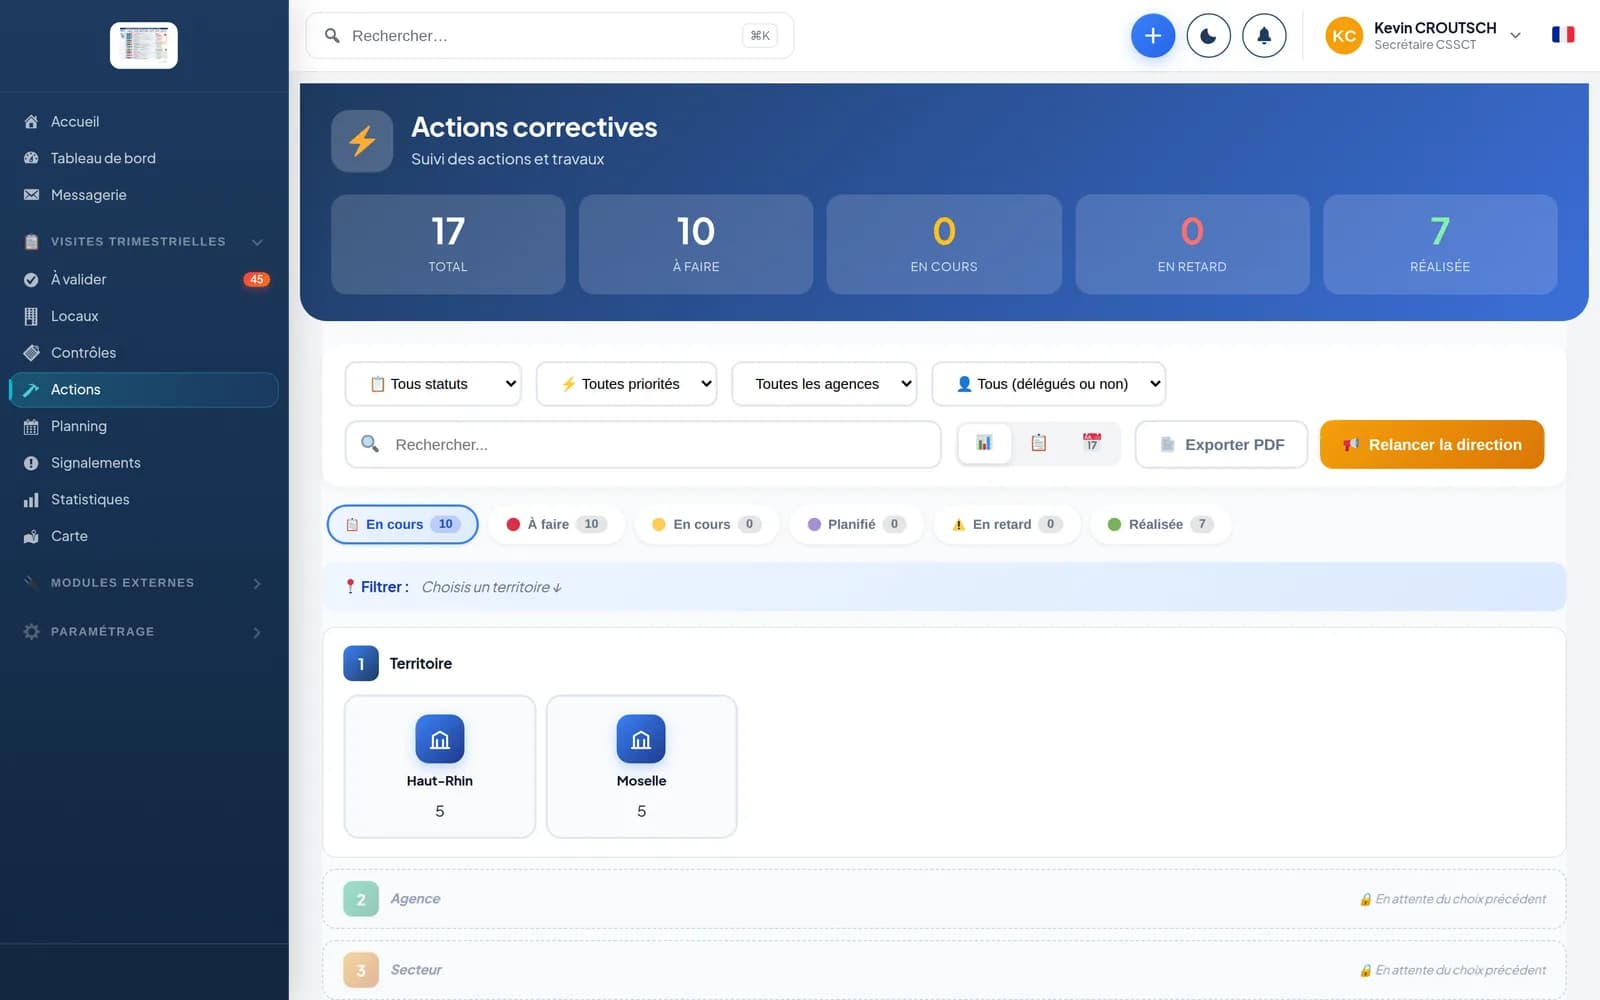Click the lightning bolt Actions correctives icon
1600x1000 pixels.
362,141
